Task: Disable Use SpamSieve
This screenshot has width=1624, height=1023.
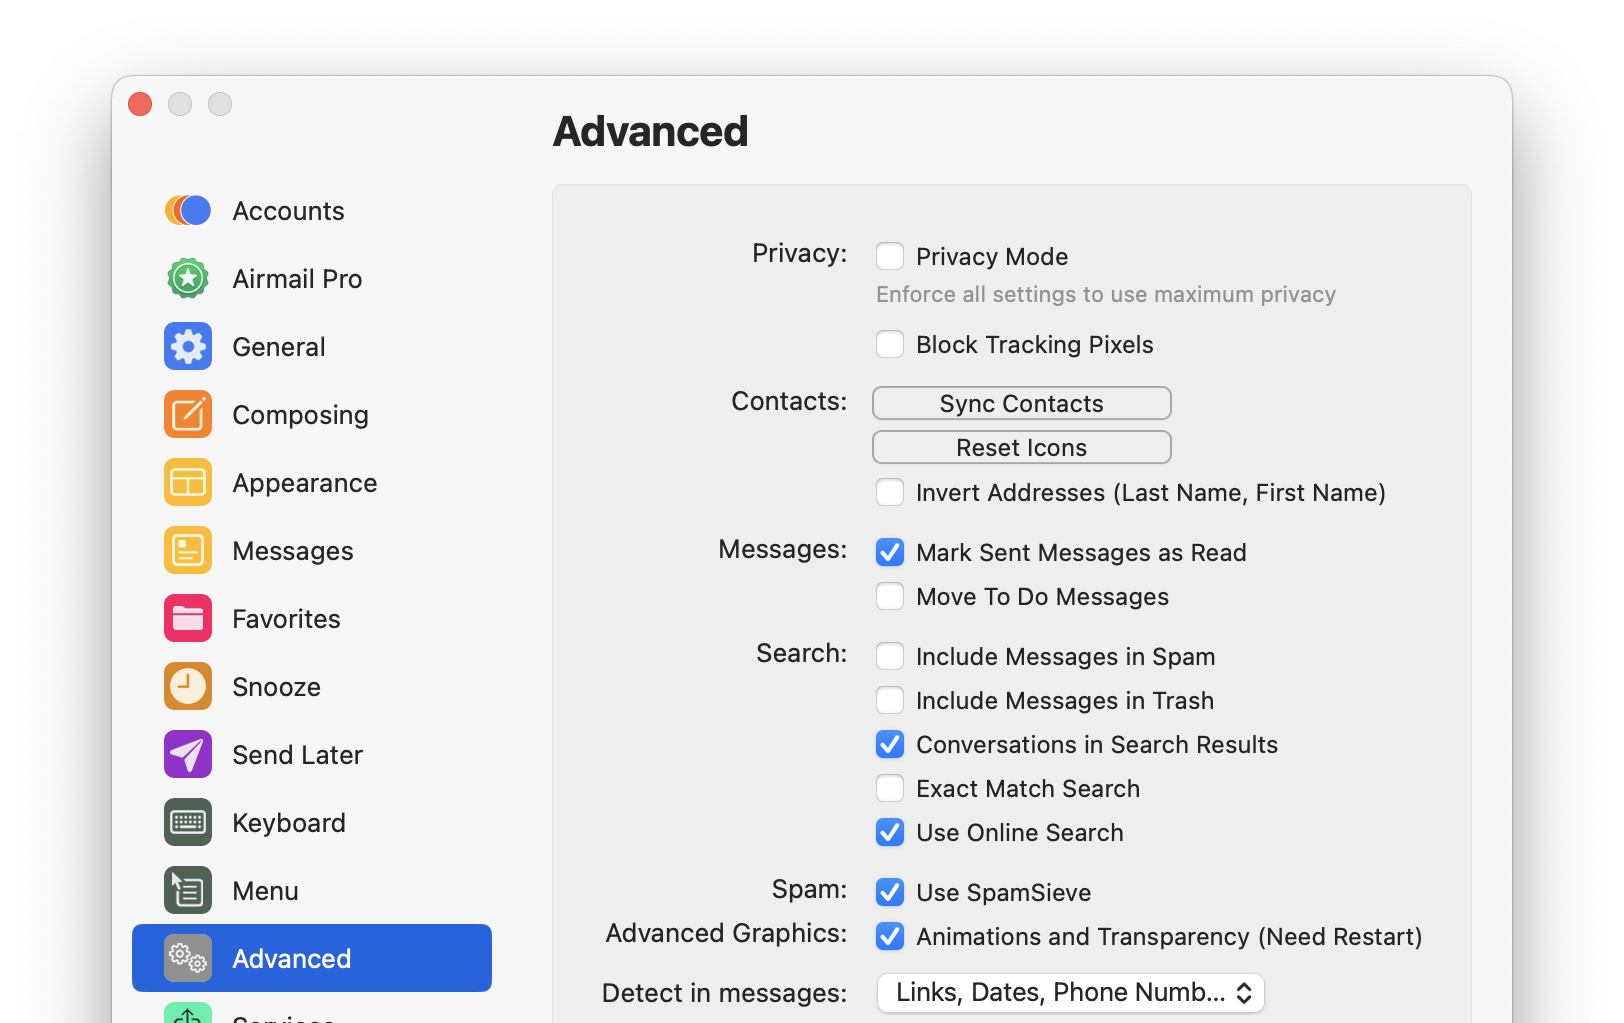Action: (890, 892)
